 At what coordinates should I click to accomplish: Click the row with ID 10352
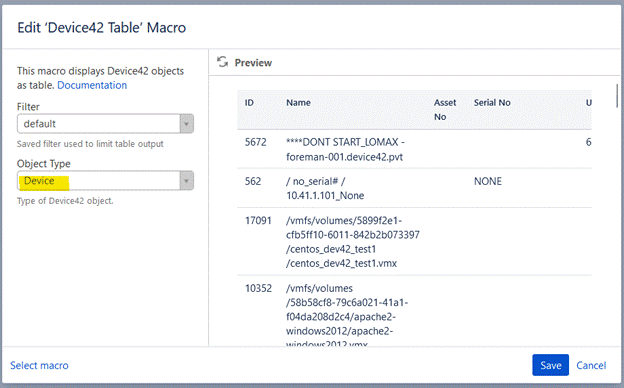tap(414, 310)
